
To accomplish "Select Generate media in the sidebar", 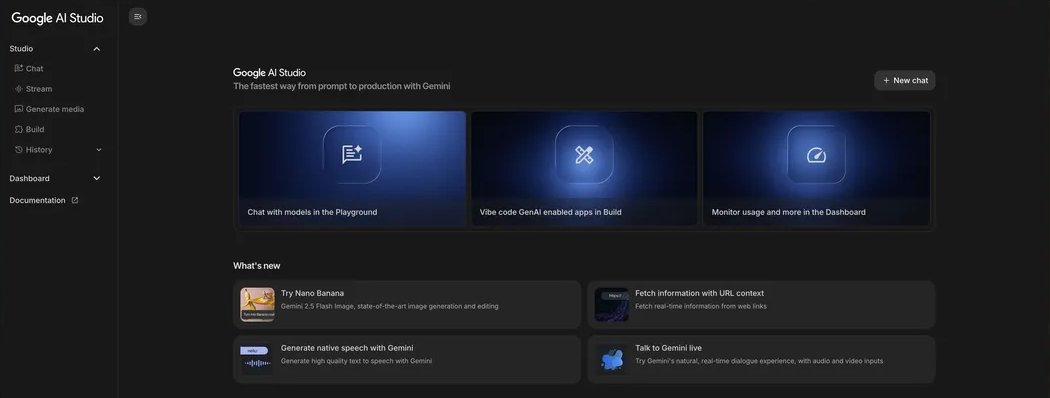I will coord(55,109).
